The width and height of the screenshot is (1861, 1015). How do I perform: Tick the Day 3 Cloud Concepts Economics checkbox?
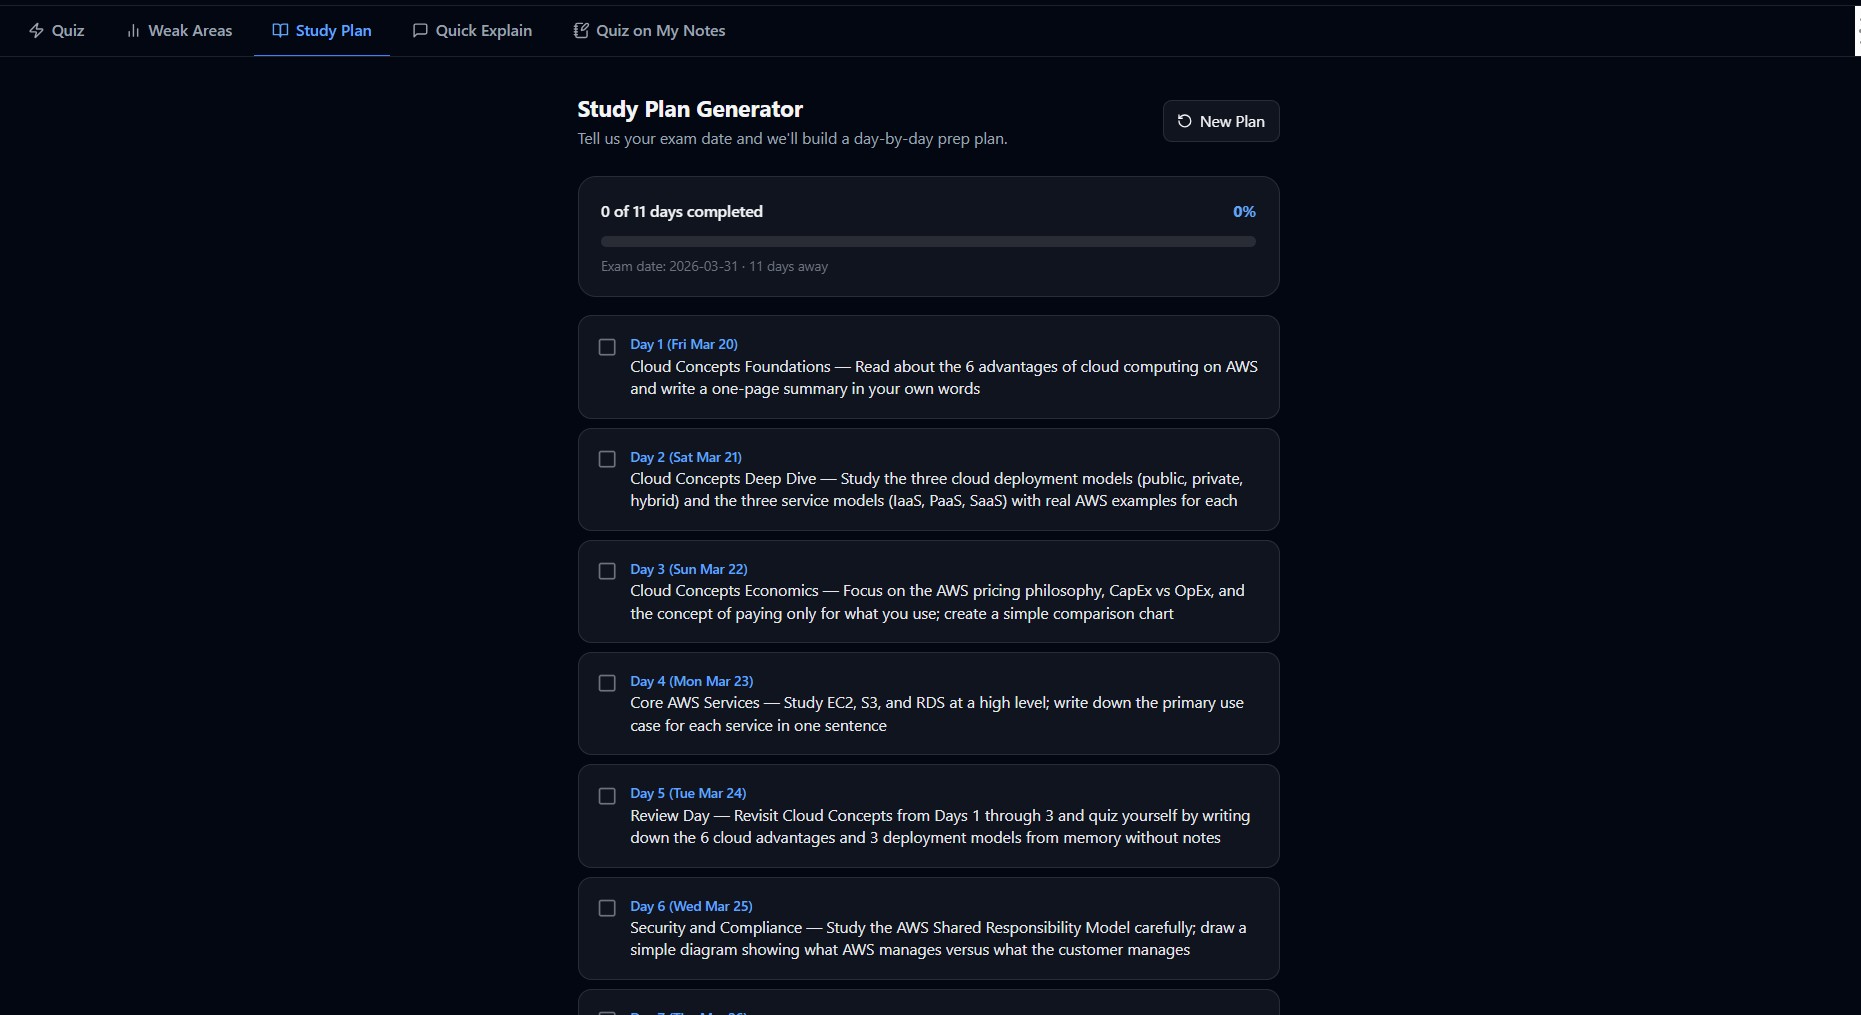click(607, 571)
